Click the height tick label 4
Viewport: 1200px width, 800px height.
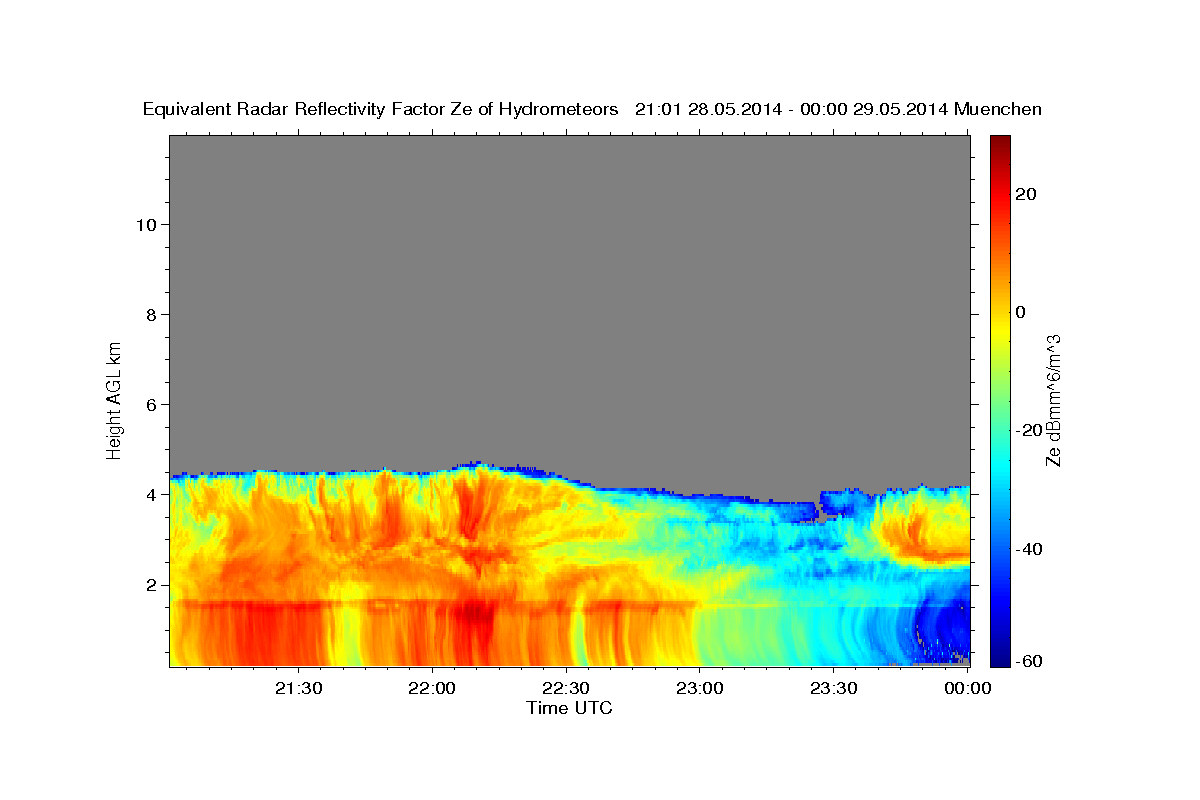[x=150, y=495]
